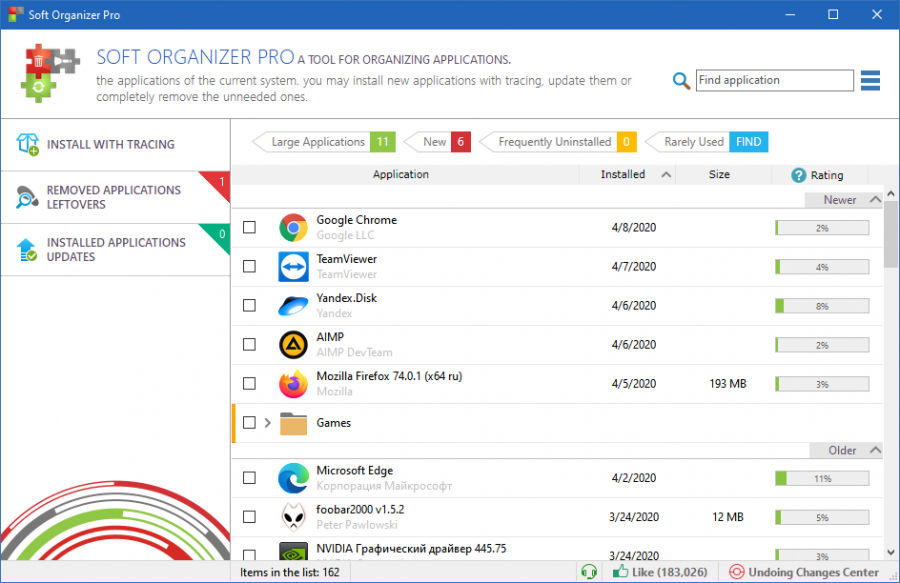
Task: Click the scrollbar down arrow
Action: pos(891,553)
